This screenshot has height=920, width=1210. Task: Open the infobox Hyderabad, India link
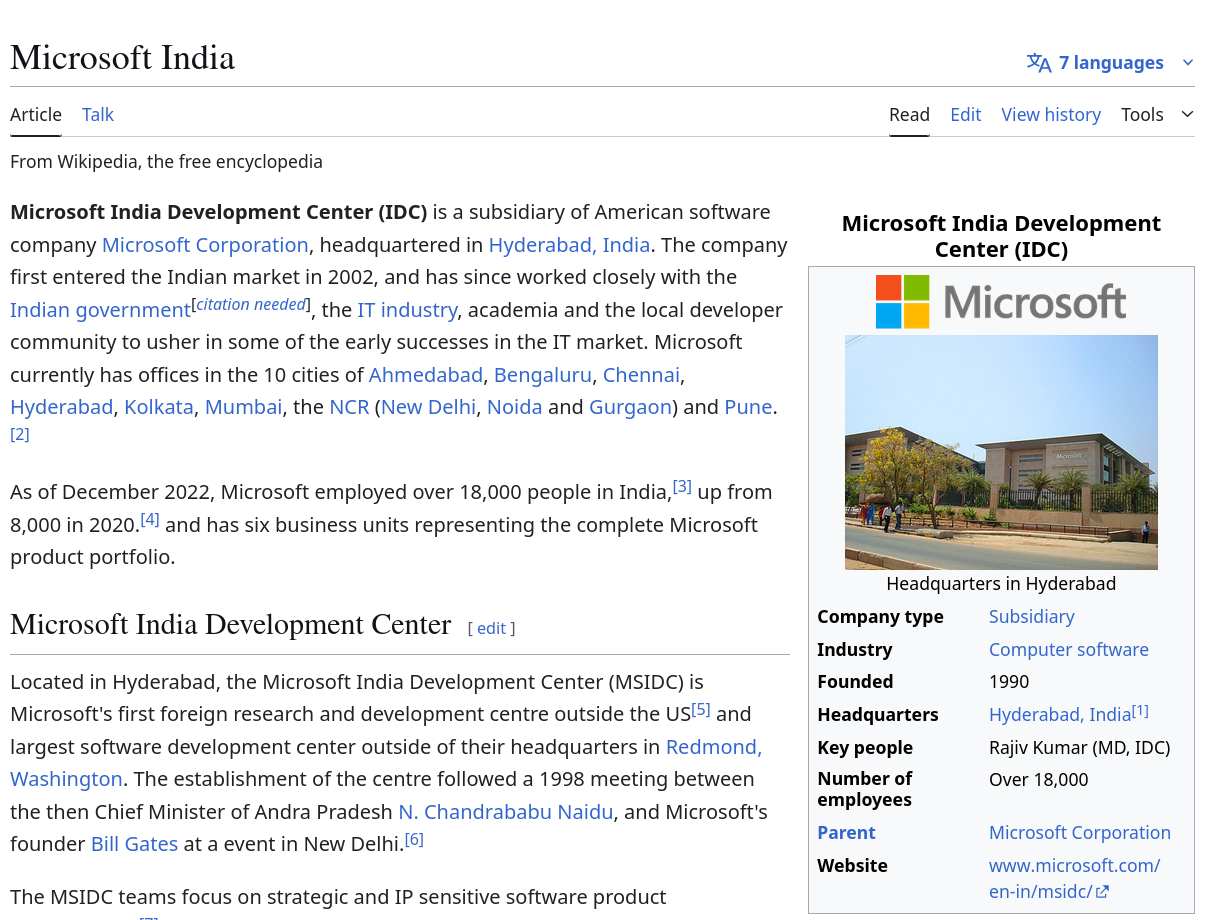tap(1060, 715)
